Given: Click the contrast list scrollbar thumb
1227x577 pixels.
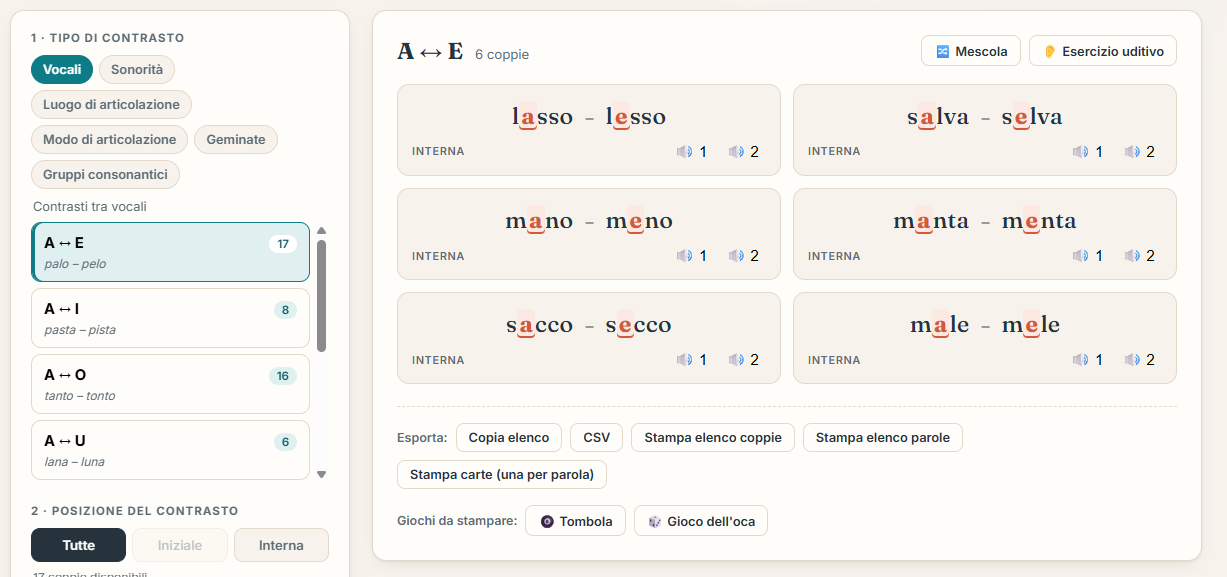Looking at the screenshot, I should point(321,296).
